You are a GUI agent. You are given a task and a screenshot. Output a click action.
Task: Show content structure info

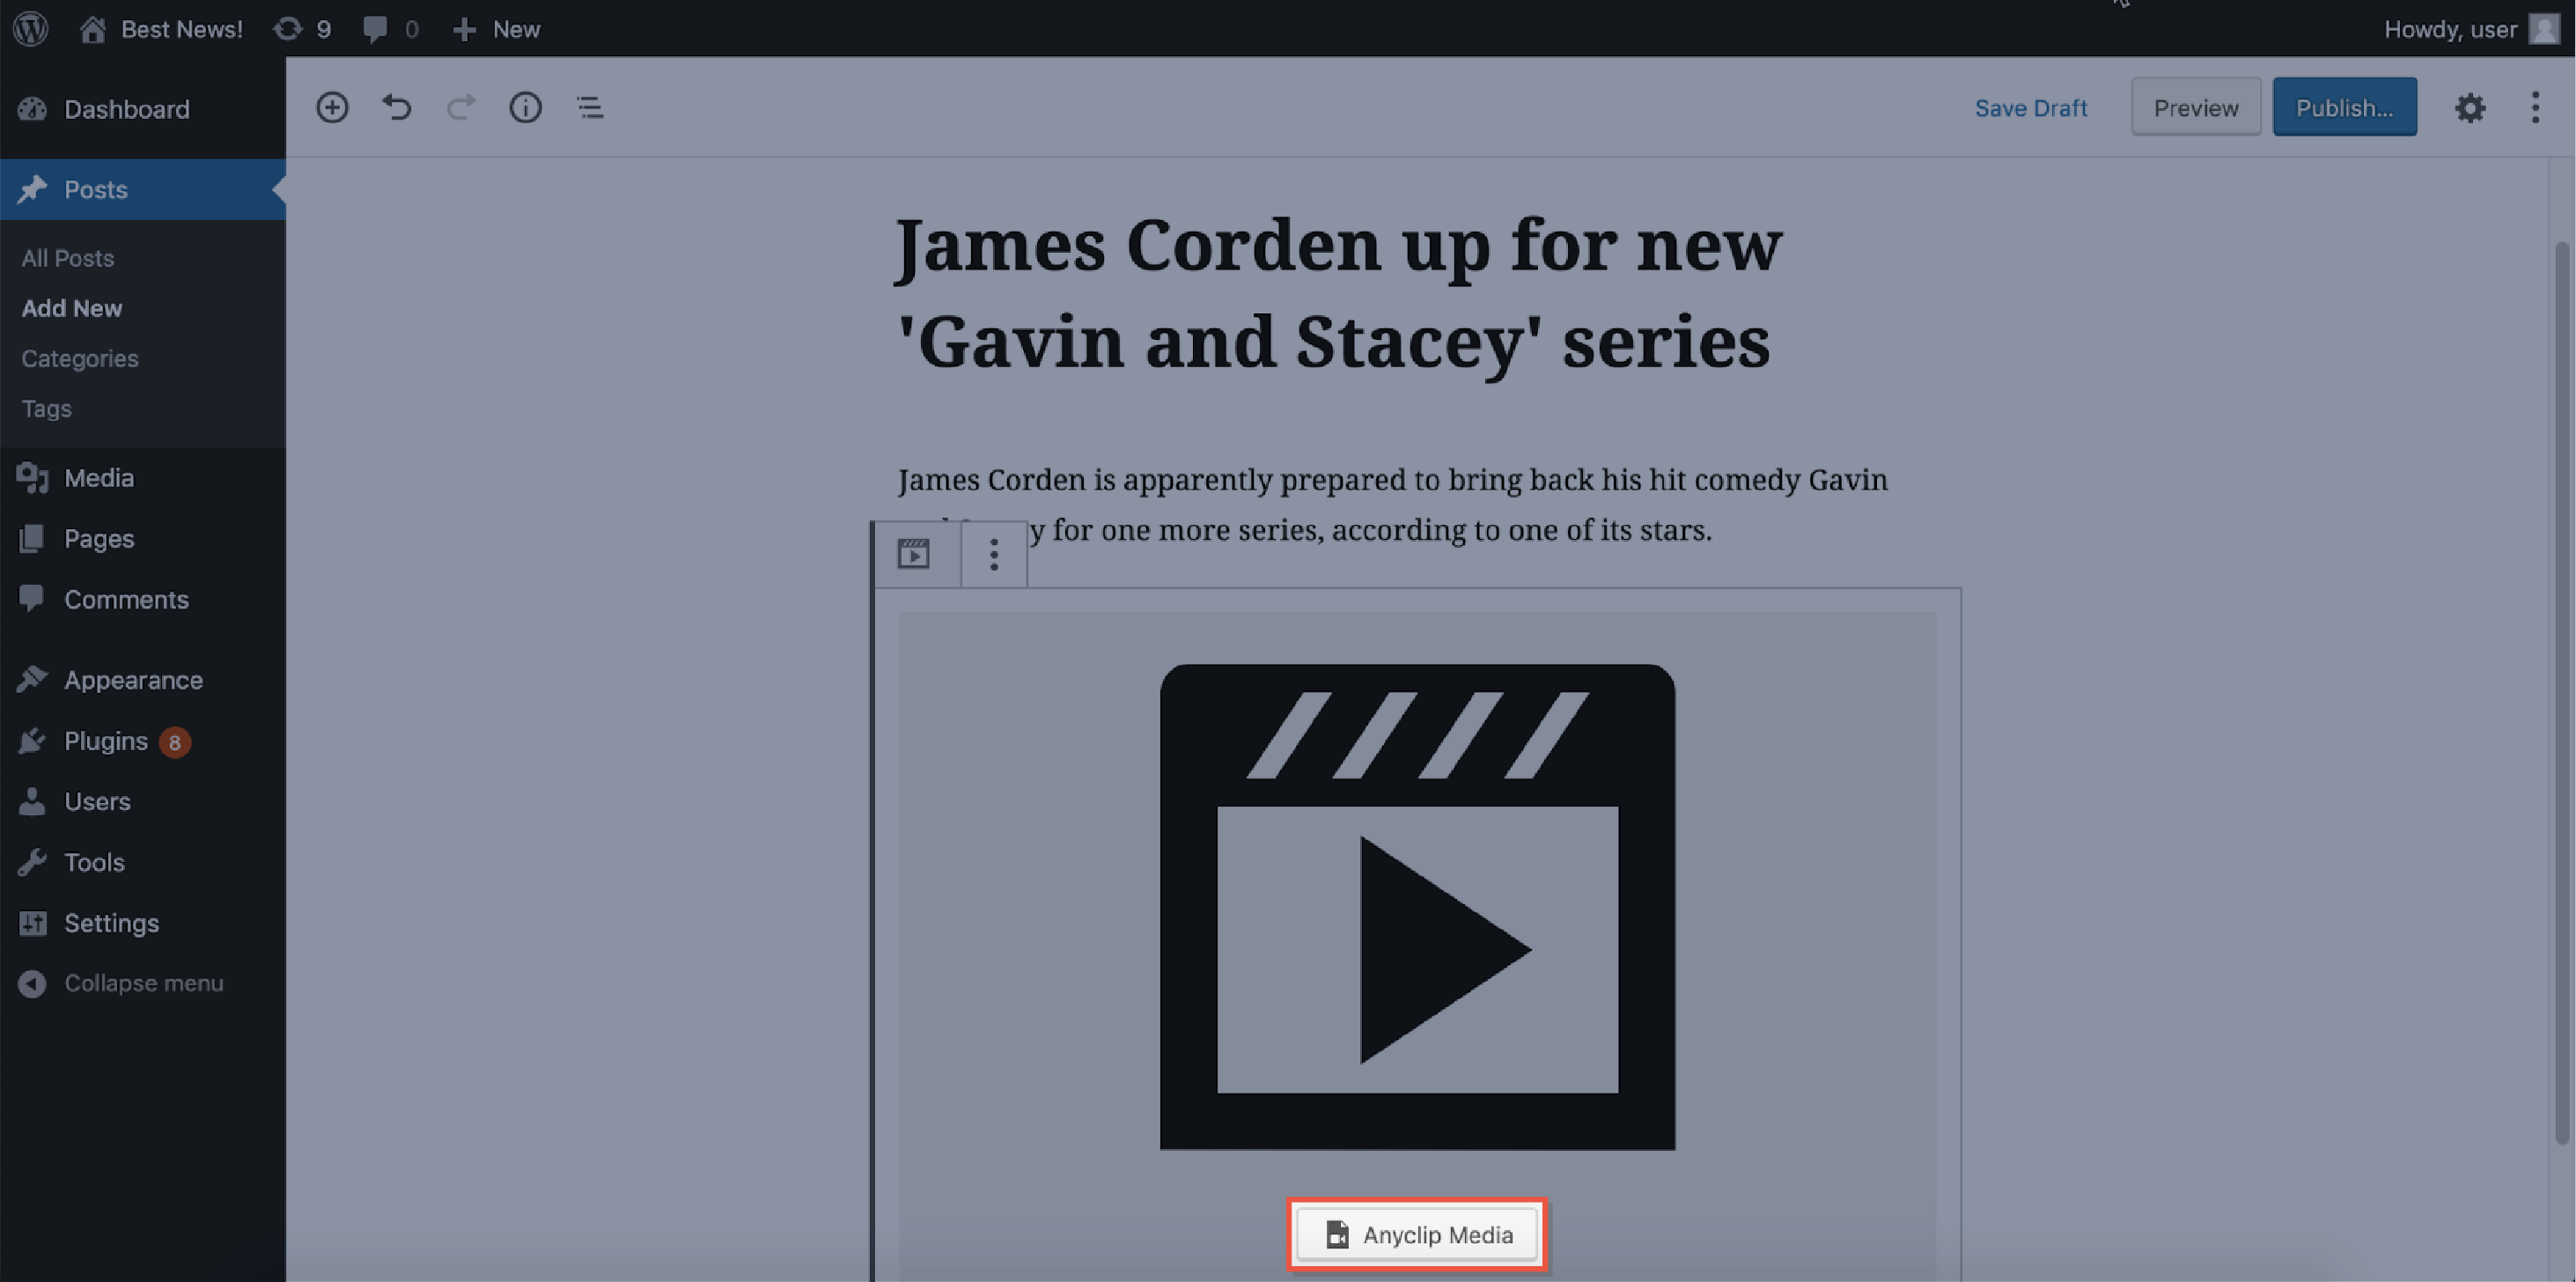[526, 107]
